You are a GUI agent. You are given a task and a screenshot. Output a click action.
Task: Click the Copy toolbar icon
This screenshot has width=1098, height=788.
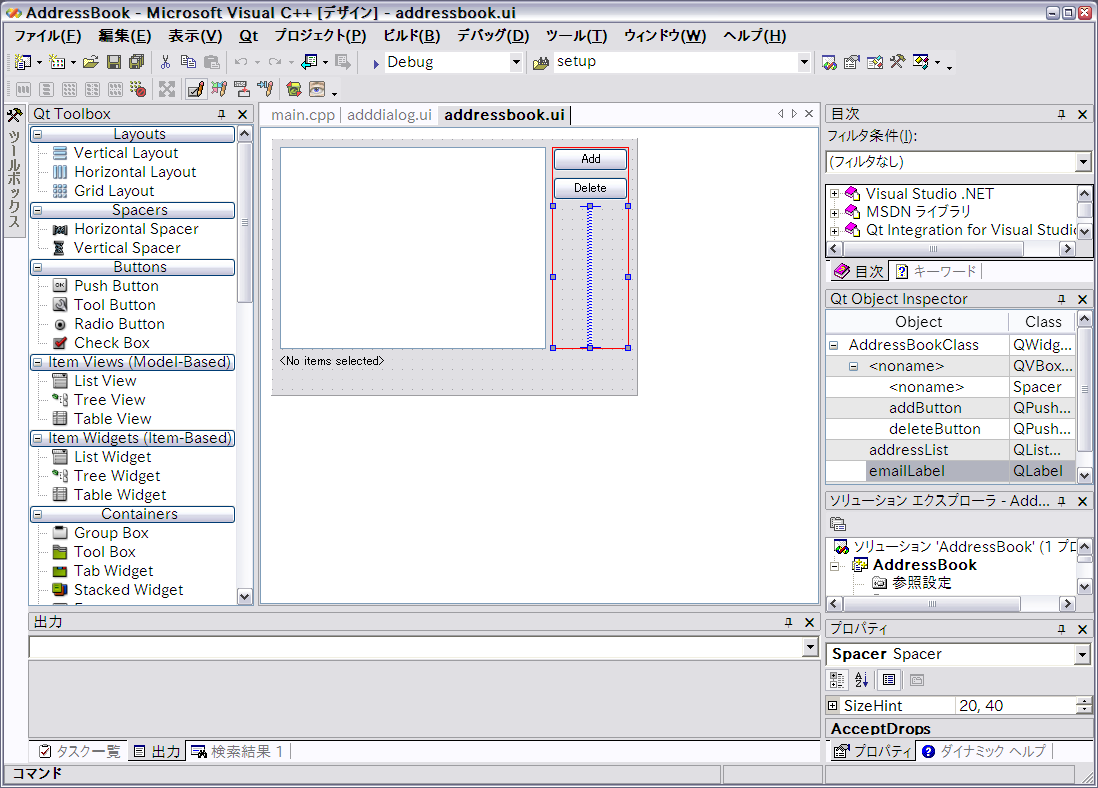(188, 62)
